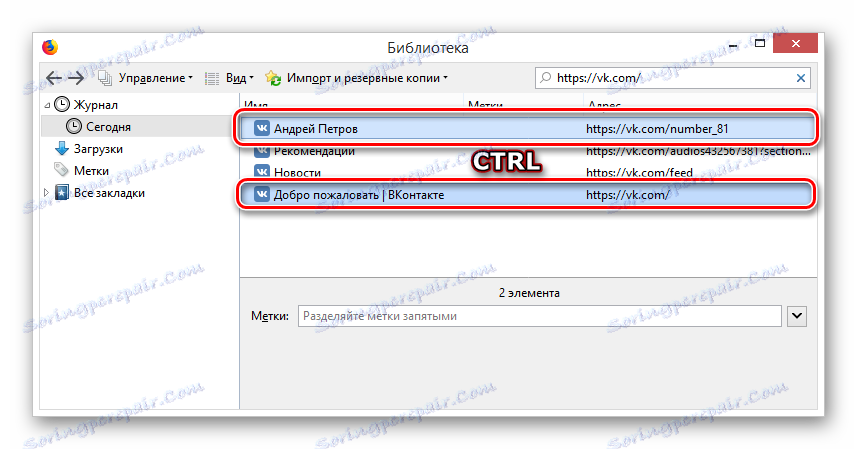Click the Сегодня clock icon
The width and height of the screenshot is (857, 449).
pyautogui.click(x=74, y=126)
